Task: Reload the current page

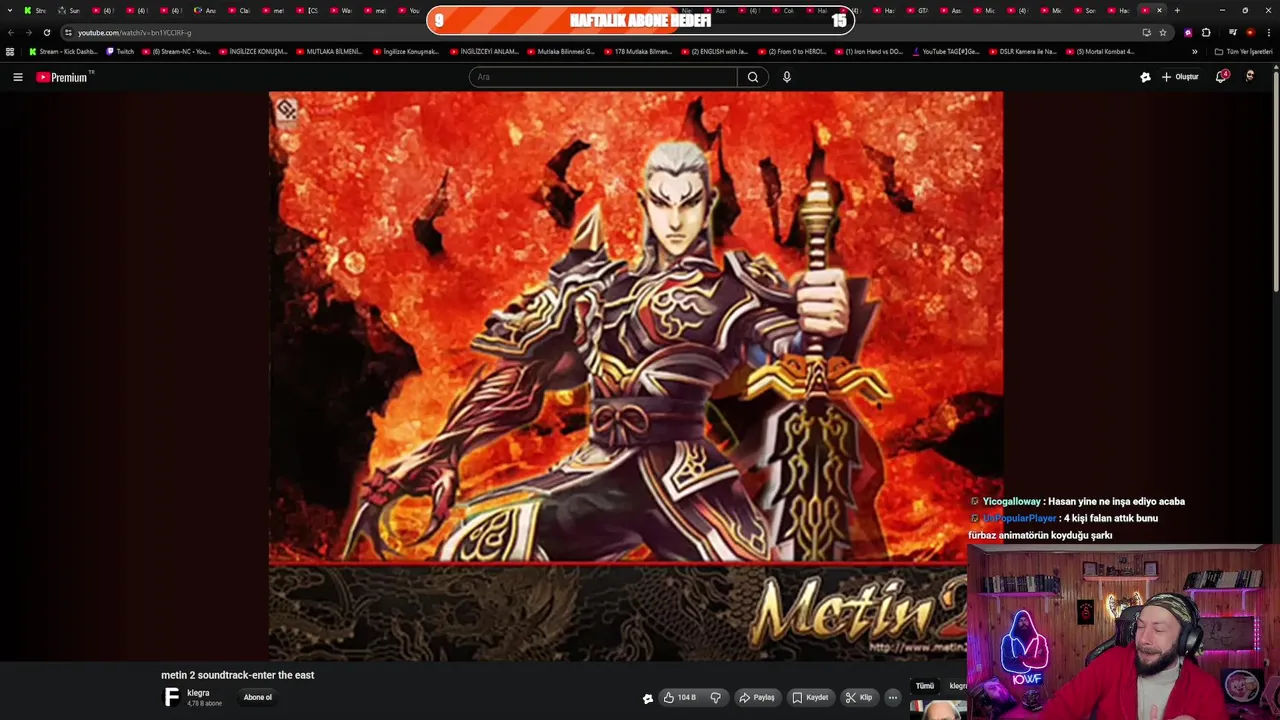Action: pyautogui.click(x=46, y=32)
